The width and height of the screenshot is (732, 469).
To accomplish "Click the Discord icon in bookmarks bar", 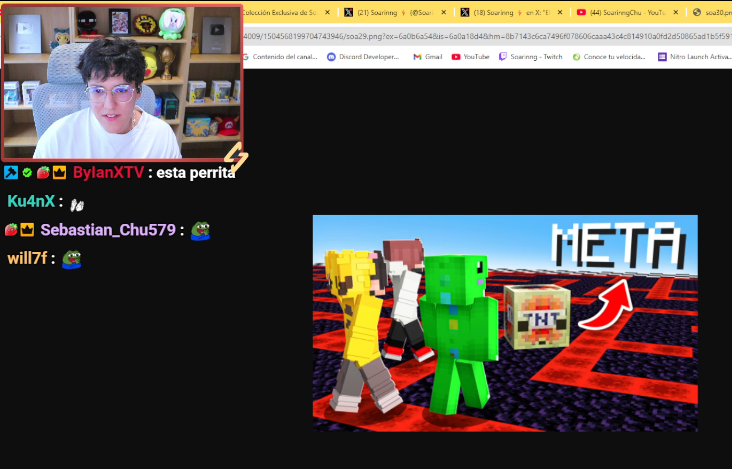I will point(331,57).
